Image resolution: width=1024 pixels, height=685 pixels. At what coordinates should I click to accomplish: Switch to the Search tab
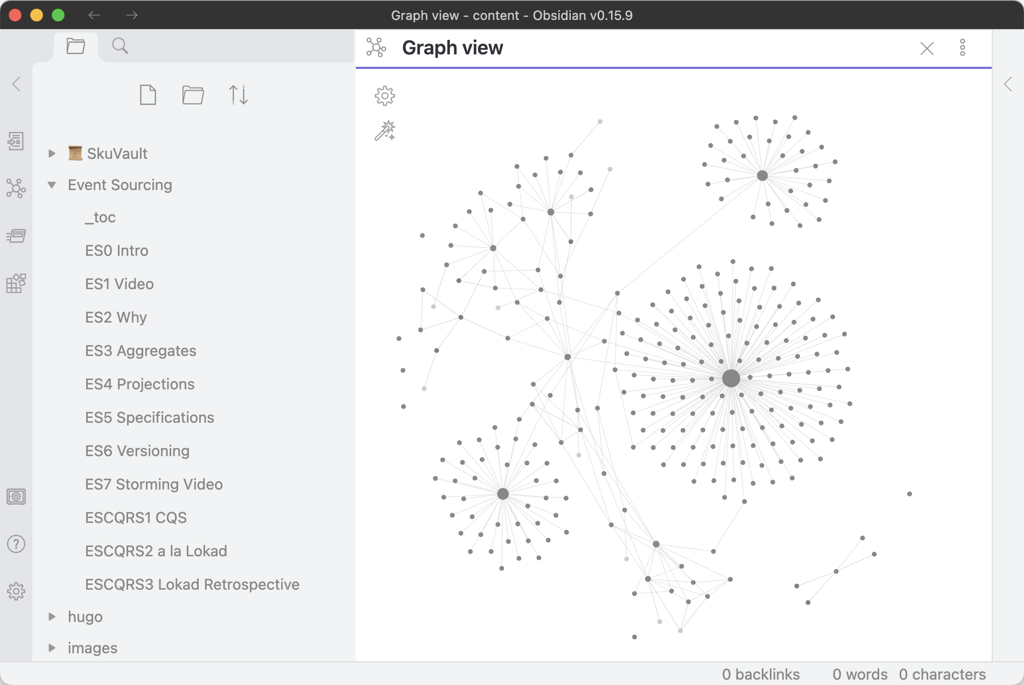click(x=120, y=46)
